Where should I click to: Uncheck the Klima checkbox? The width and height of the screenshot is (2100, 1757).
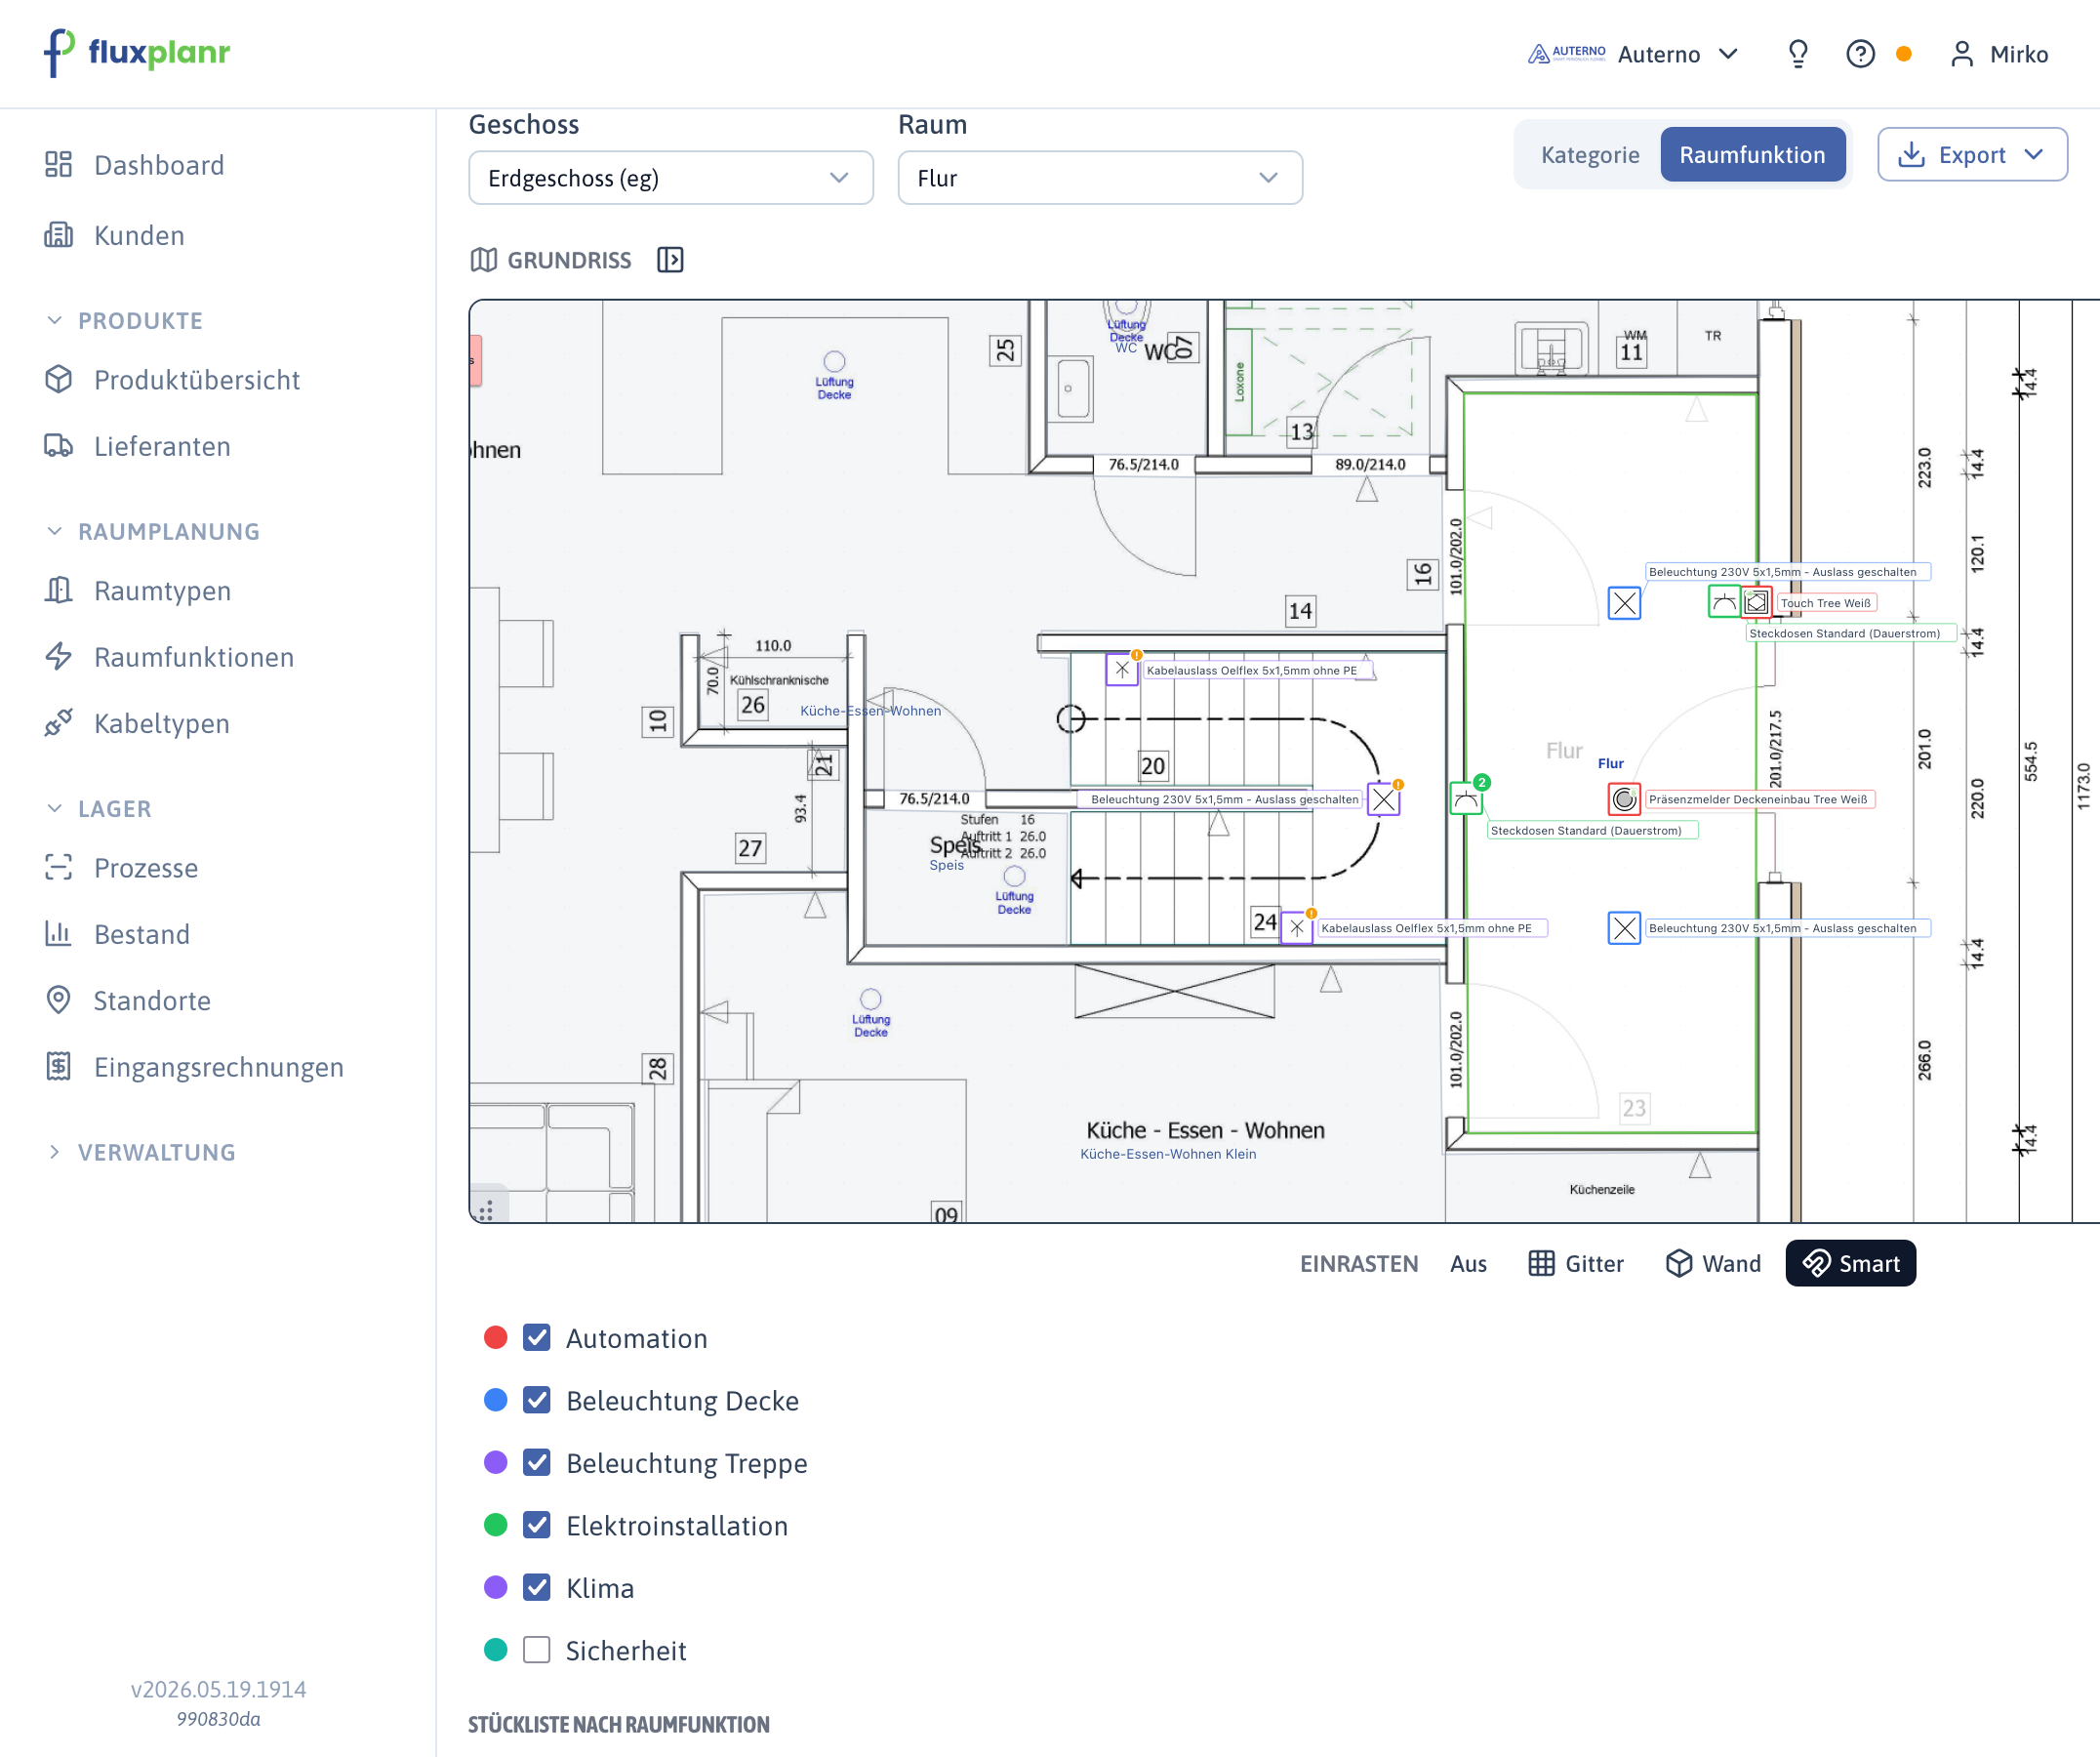(537, 1588)
